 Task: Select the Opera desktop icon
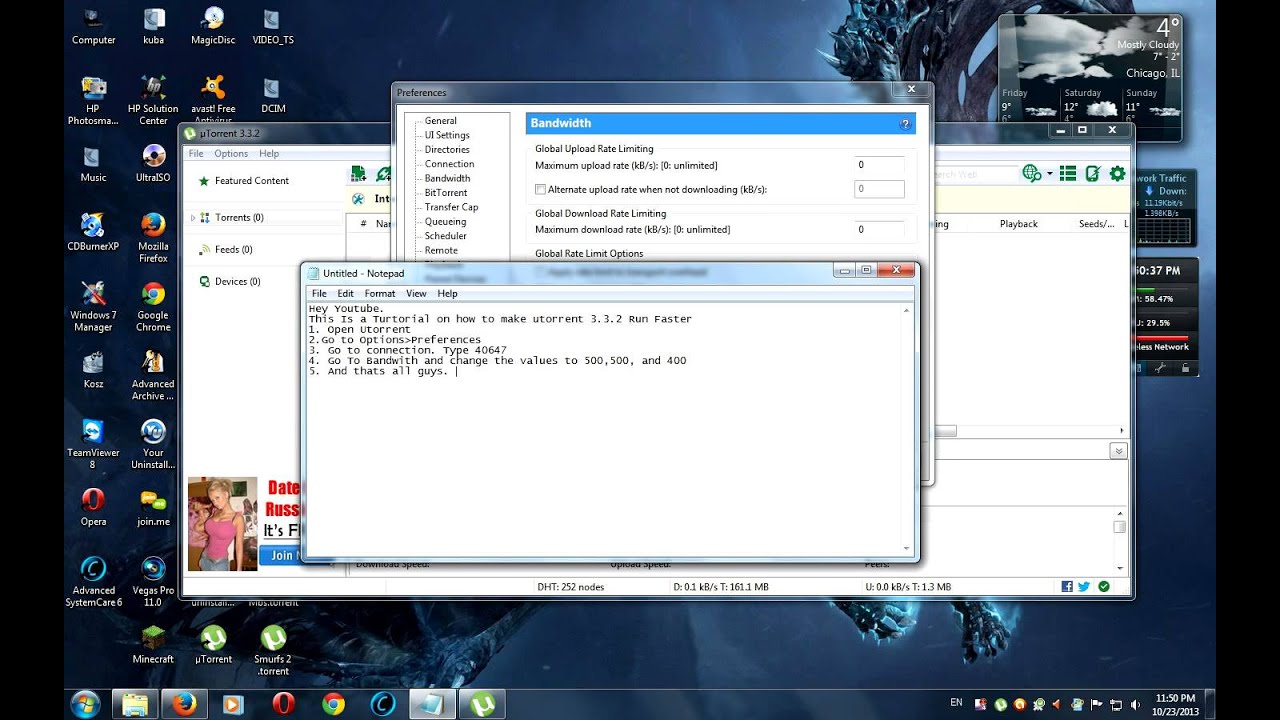pos(93,507)
